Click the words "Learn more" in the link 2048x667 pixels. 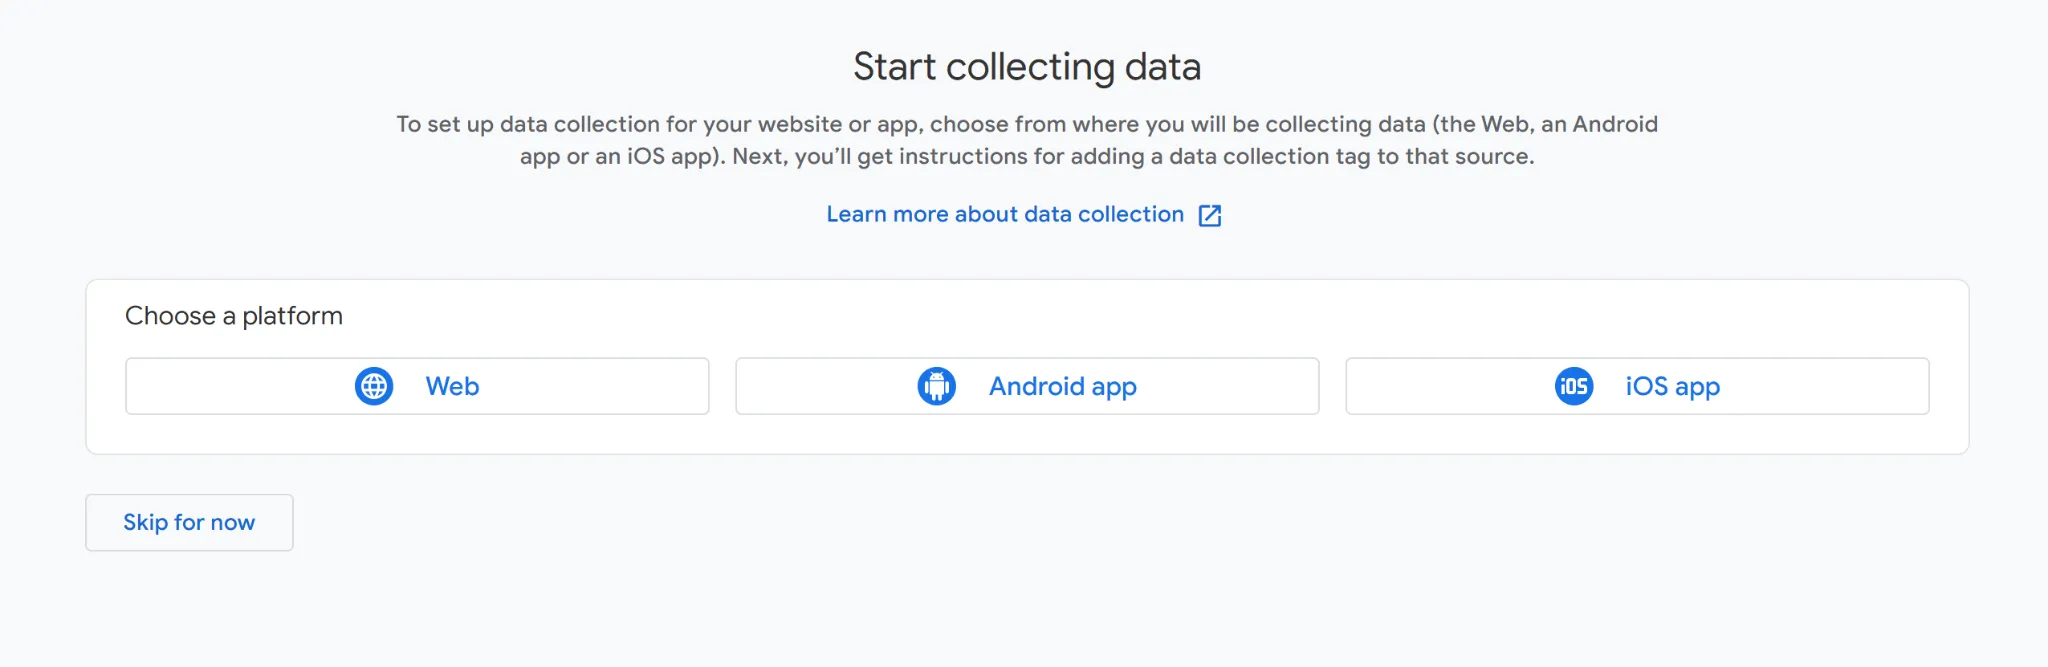pos(887,214)
